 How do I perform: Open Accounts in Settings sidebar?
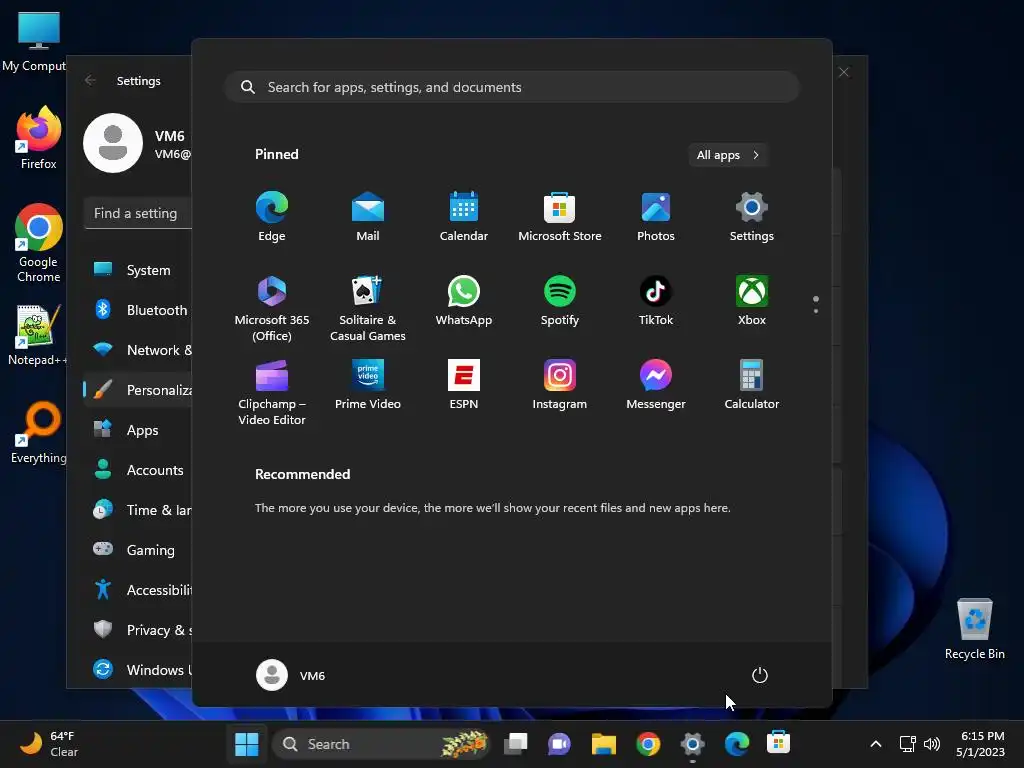tap(138, 470)
